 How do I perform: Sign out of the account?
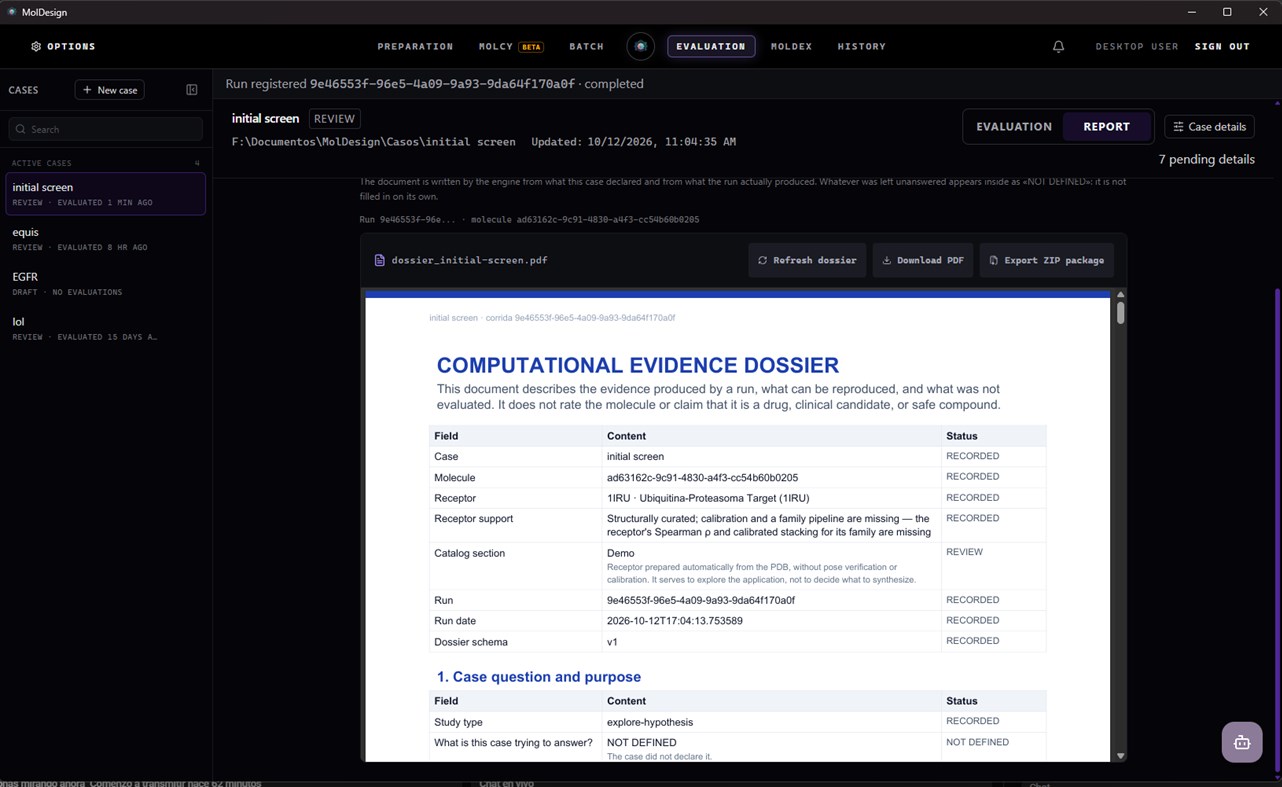click(x=1222, y=46)
